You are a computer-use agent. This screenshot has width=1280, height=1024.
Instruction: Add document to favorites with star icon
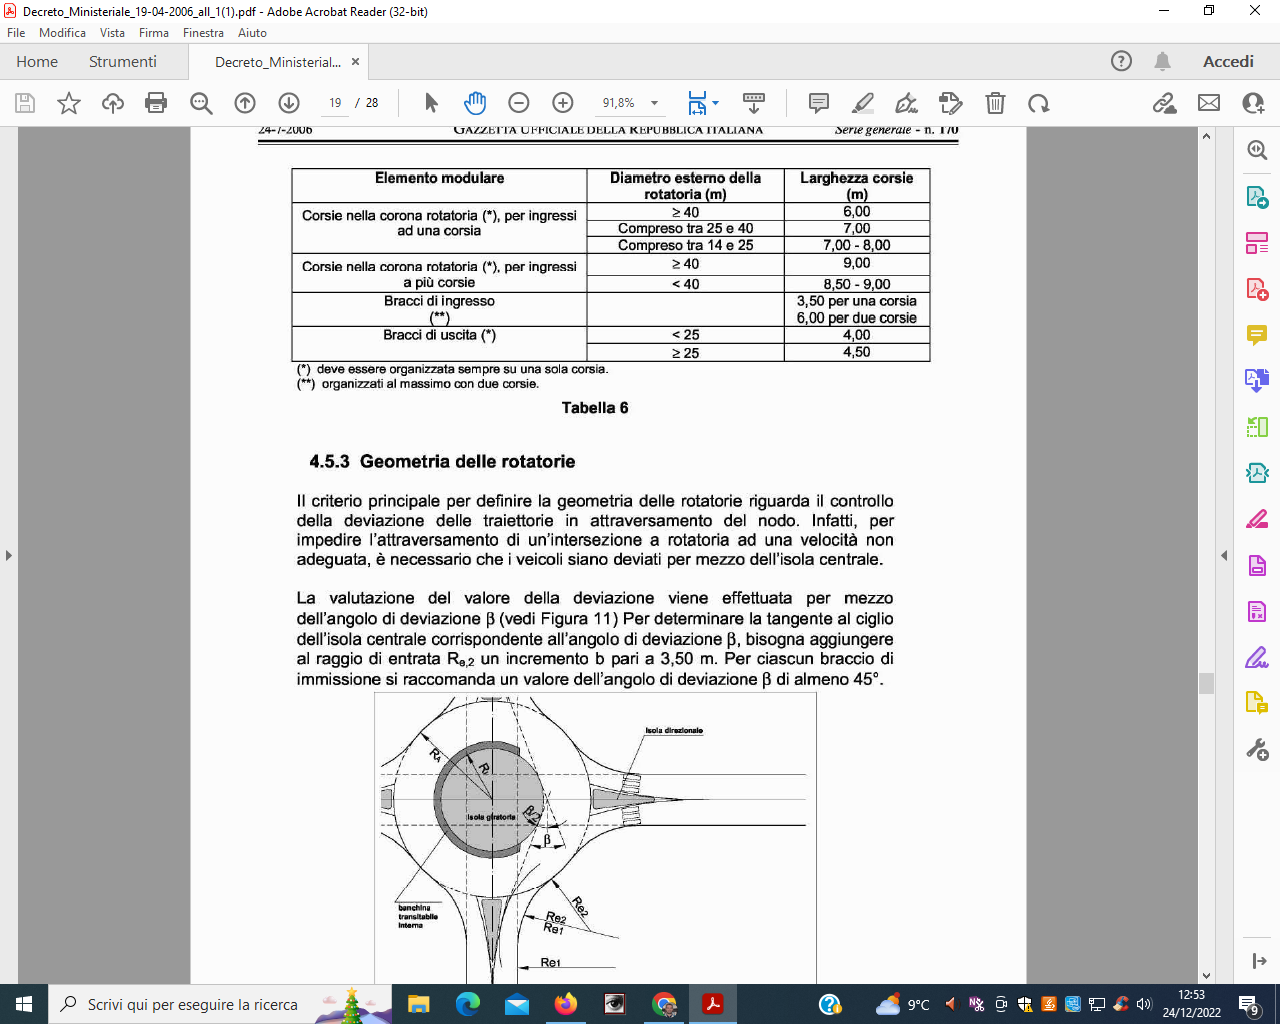[x=69, y=103]
